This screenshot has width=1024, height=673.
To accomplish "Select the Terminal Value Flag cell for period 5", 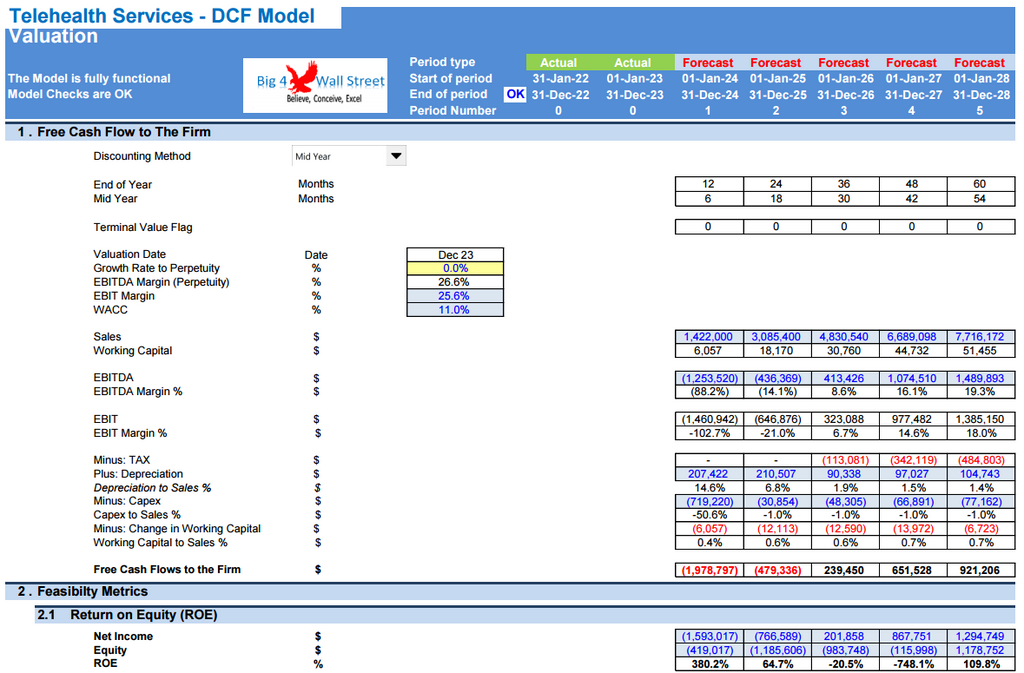I will coord(980,227).
